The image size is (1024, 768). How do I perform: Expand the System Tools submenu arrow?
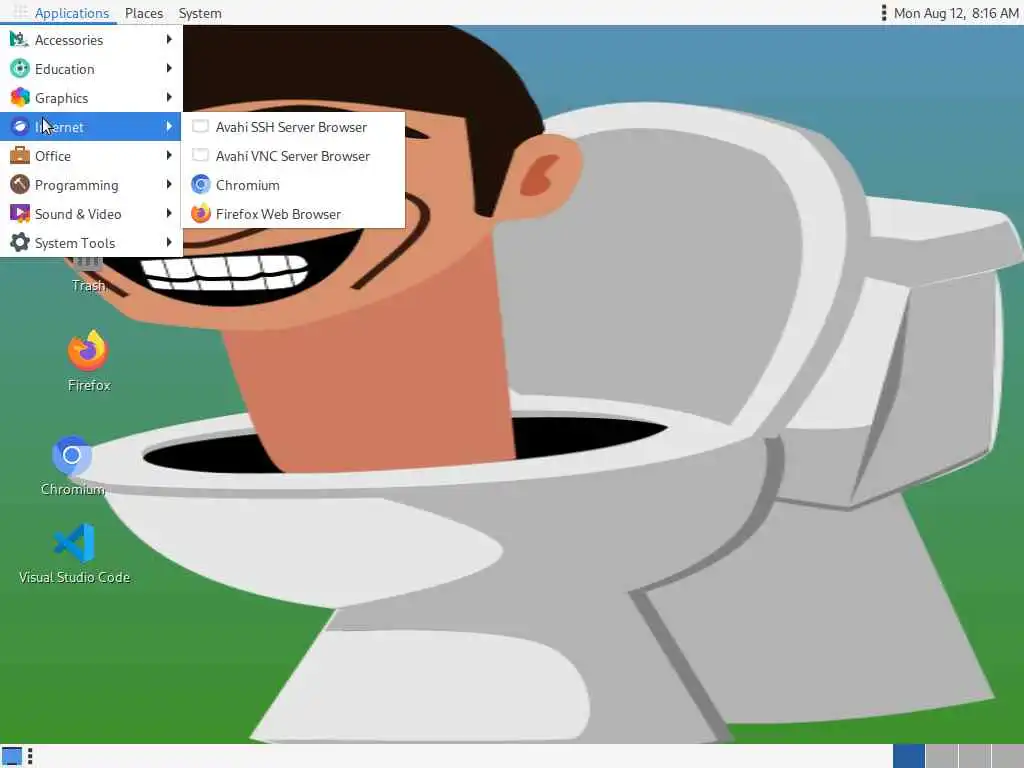[x=169, y=242]
